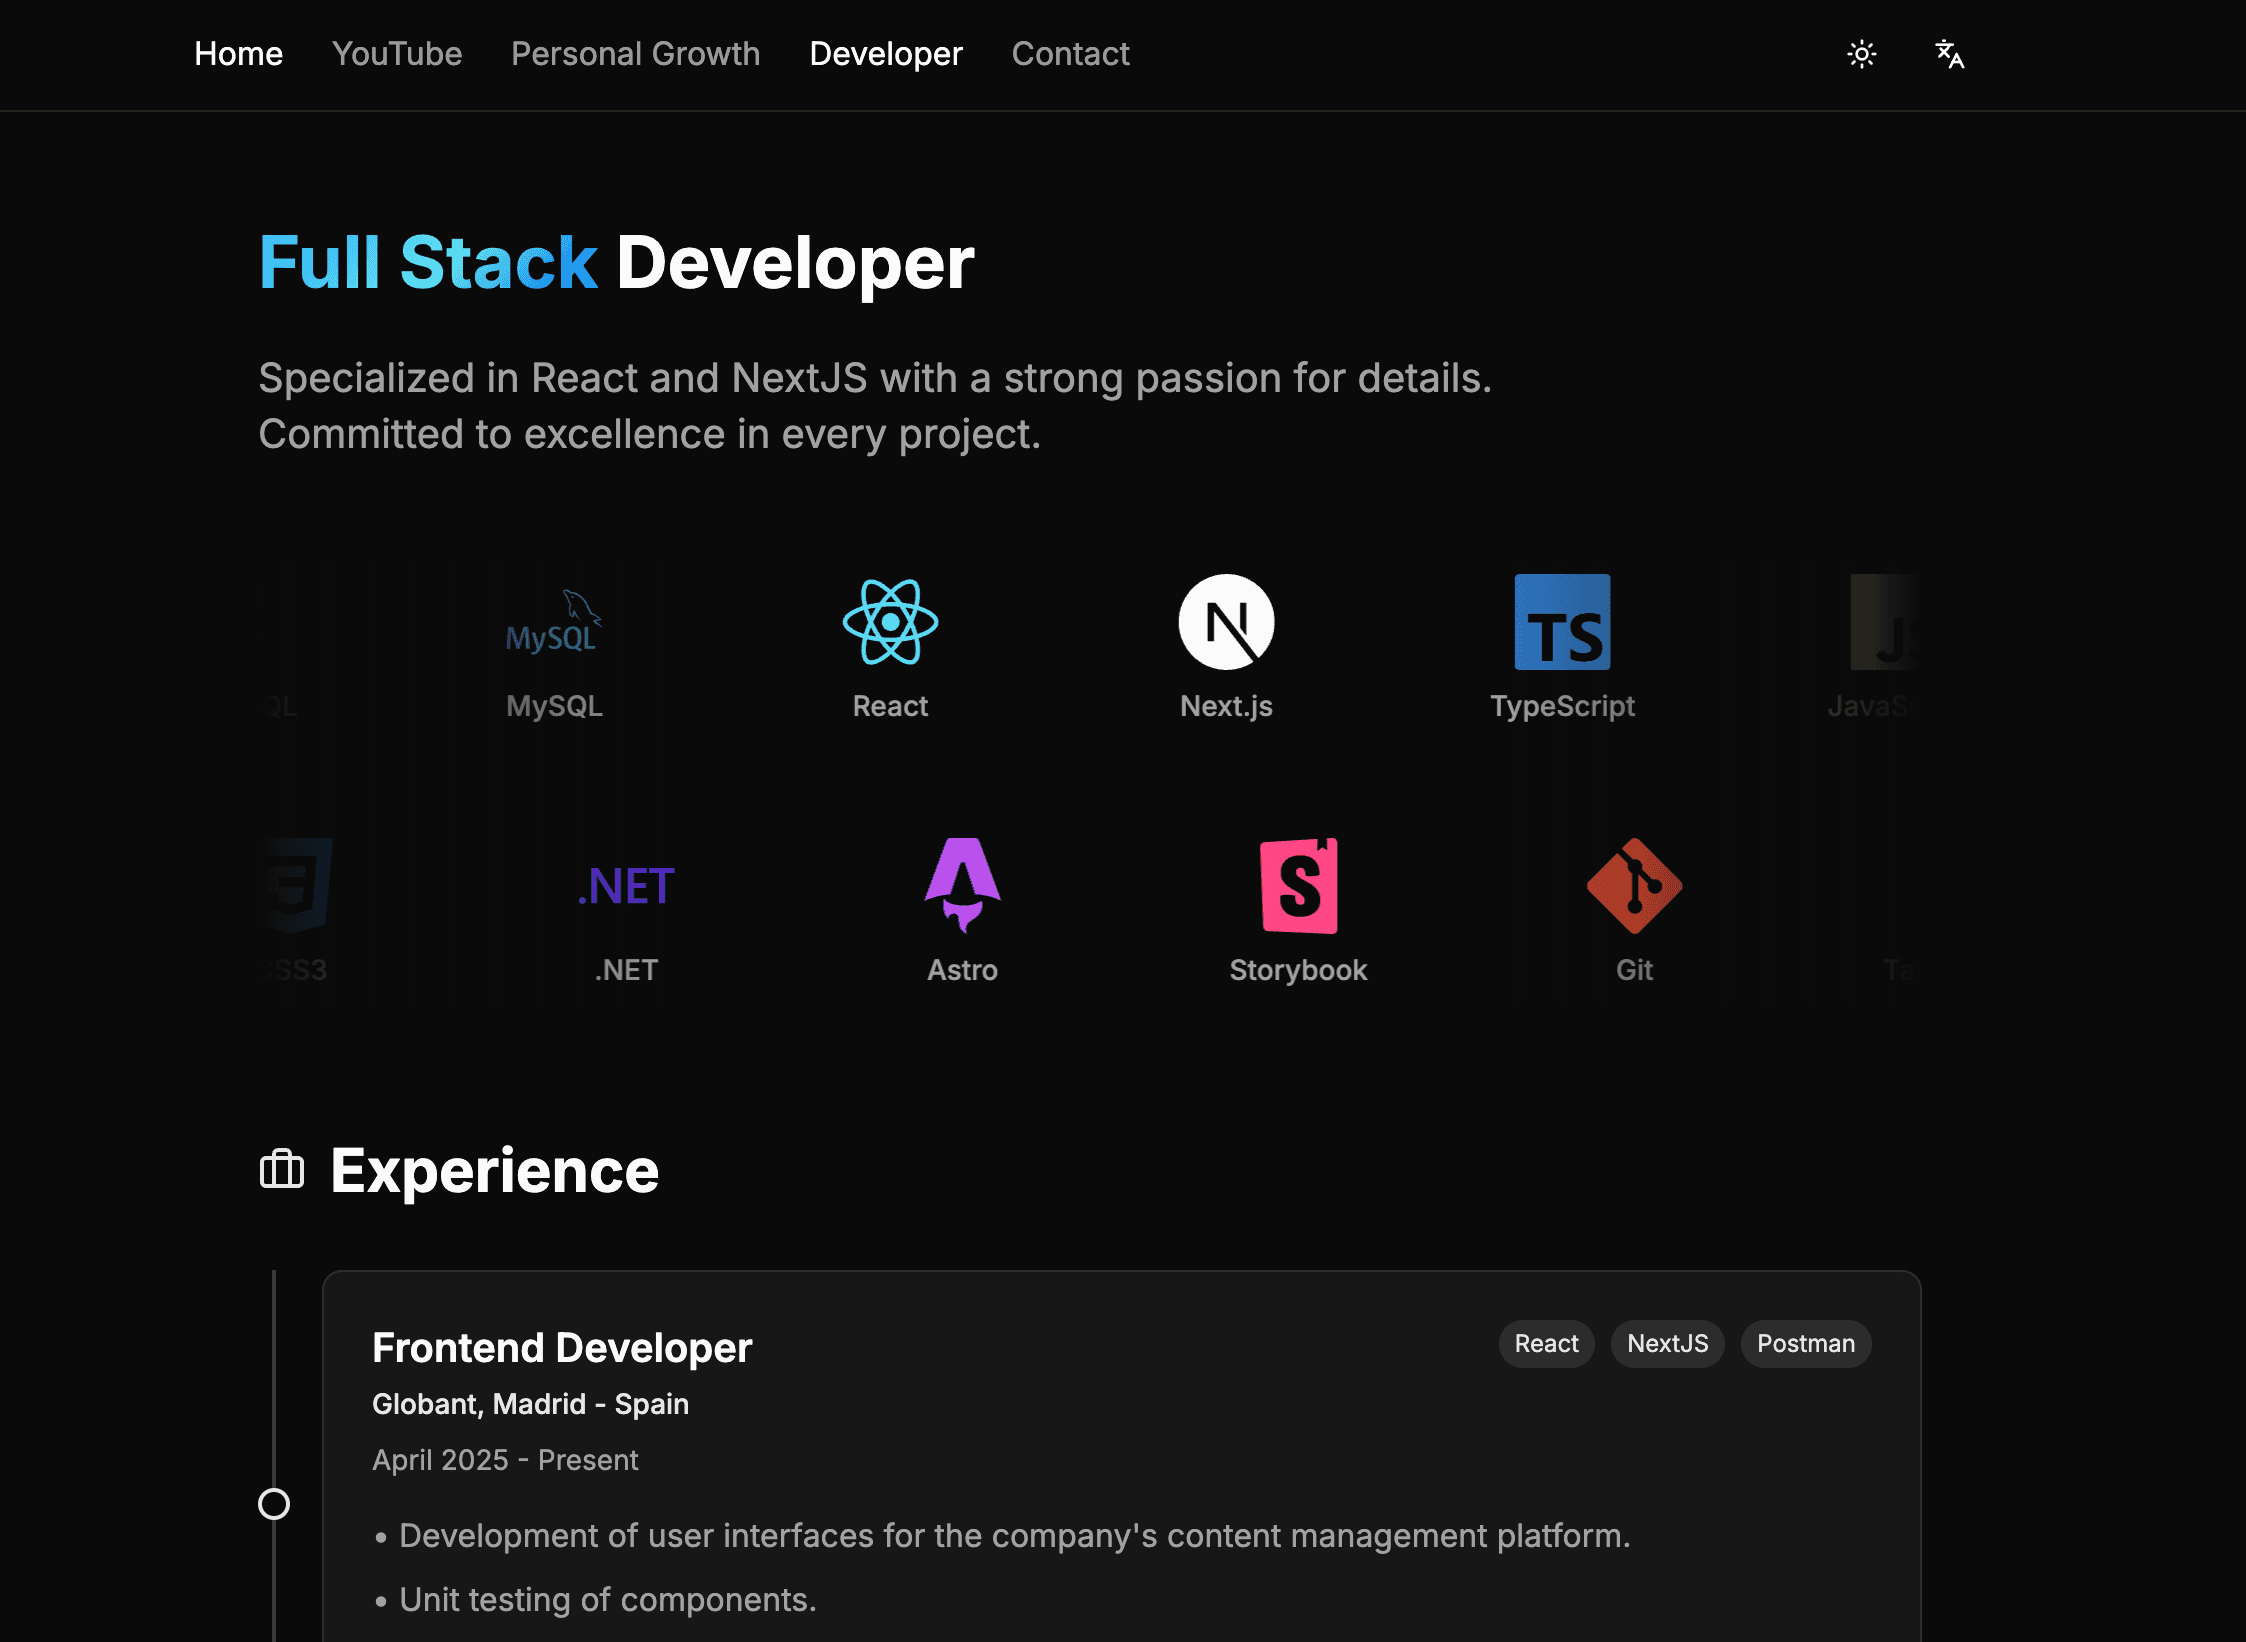Image resolution: width=2246 pixels, height=1642 pixels.
Task: Click the Git diamond logo
Action: [x=1634, y=886]
